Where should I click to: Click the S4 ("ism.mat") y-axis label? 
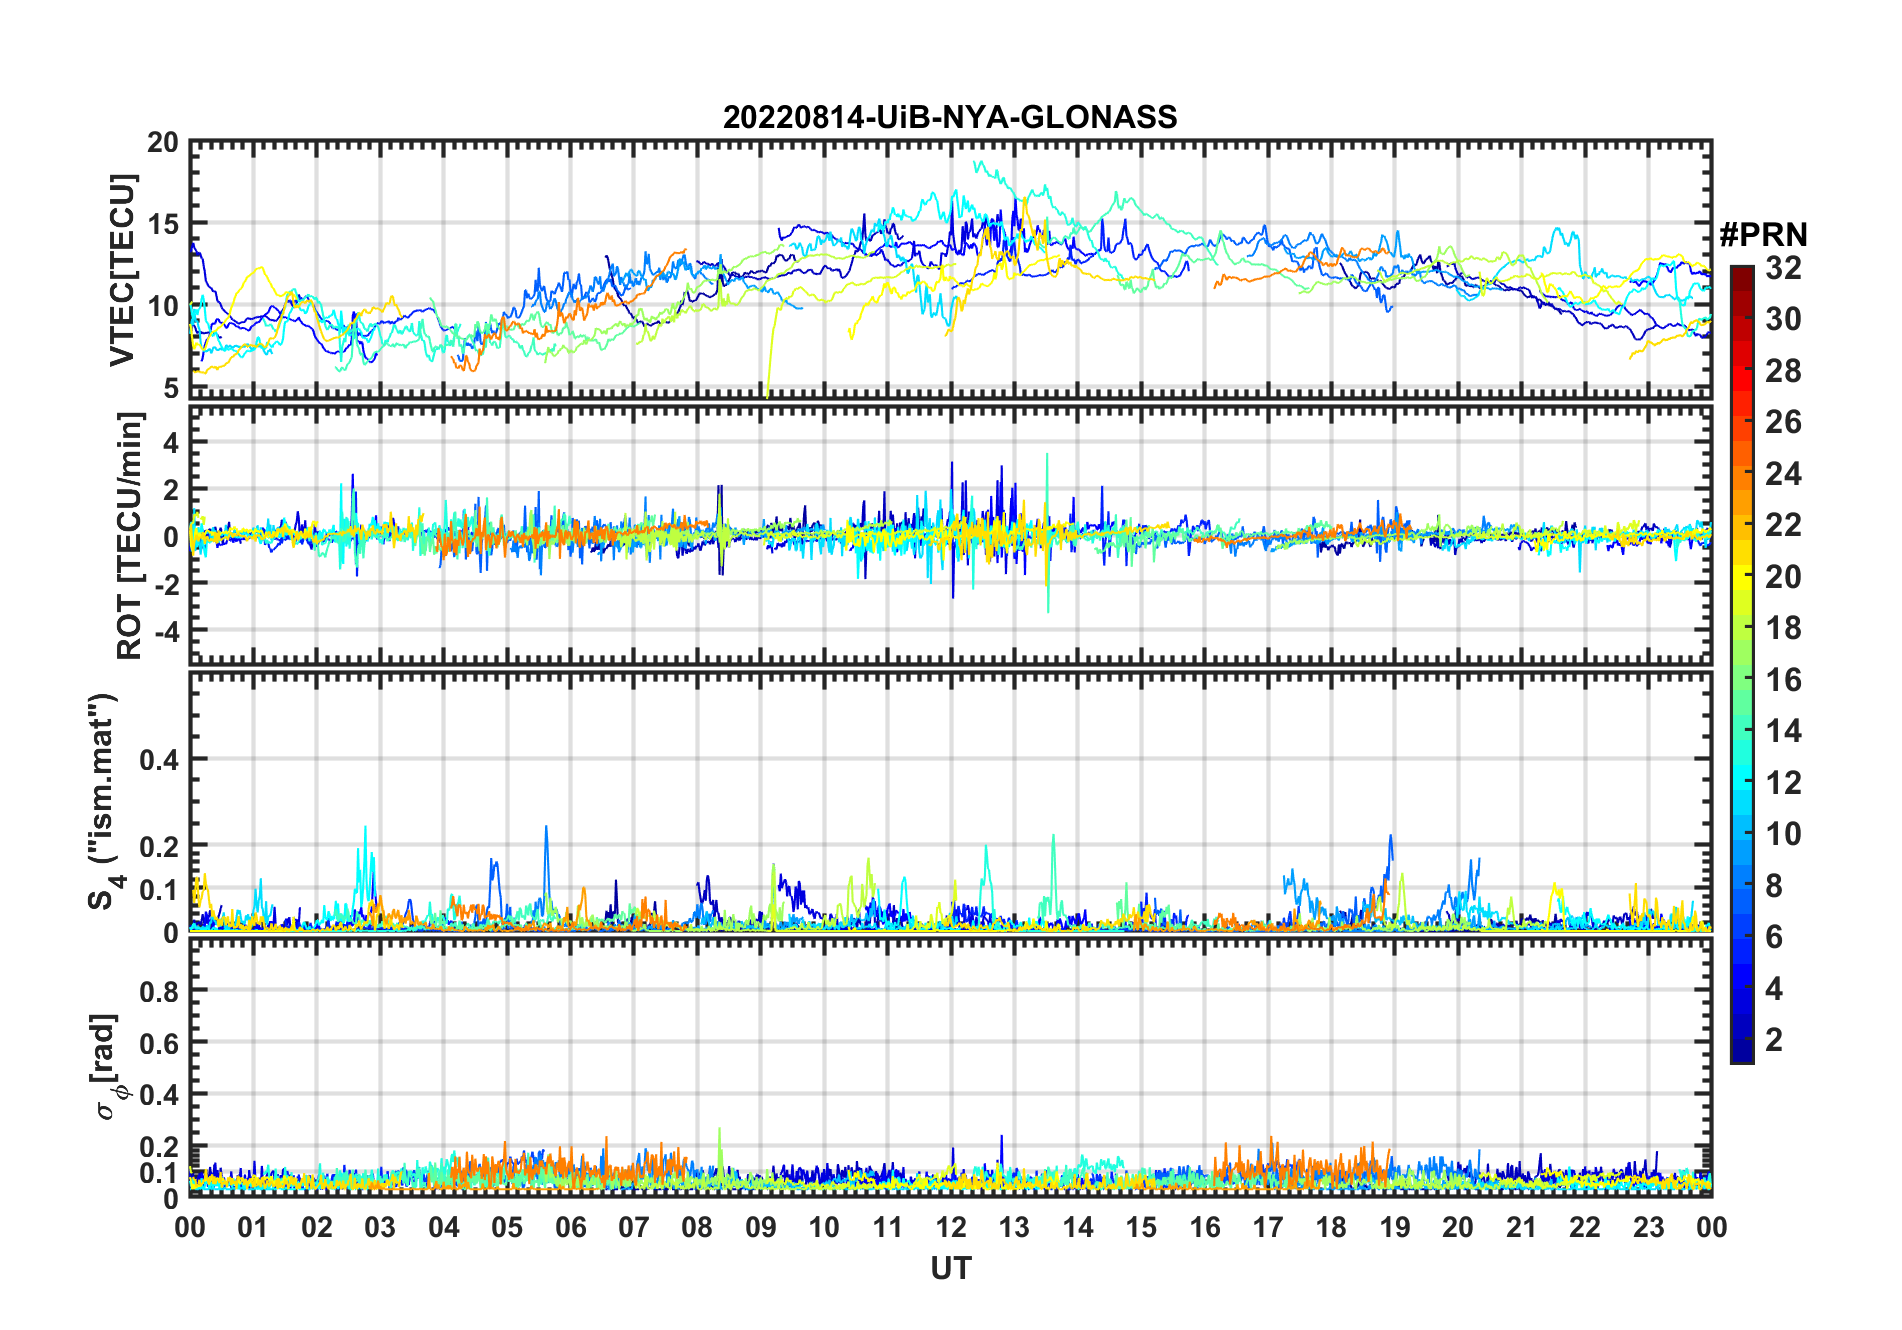click(105, 801)
